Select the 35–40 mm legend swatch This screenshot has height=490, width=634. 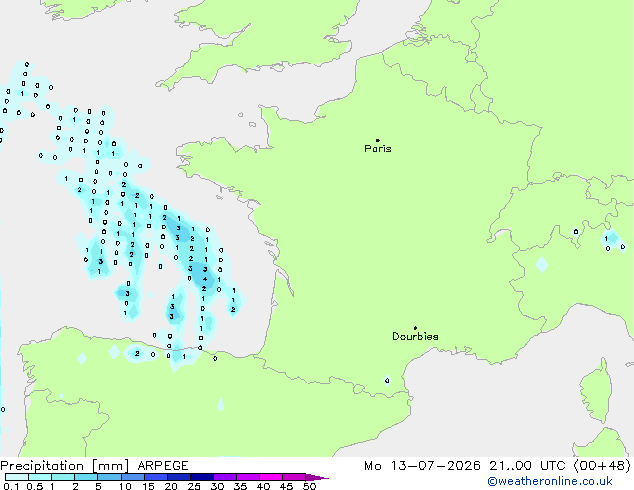click(x=247, y=477)
